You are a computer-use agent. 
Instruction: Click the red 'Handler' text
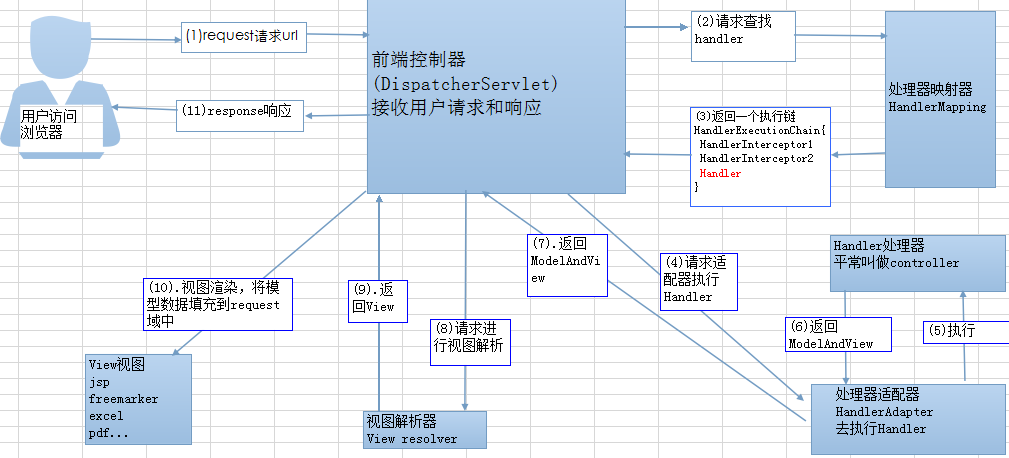tap(720, 174)
